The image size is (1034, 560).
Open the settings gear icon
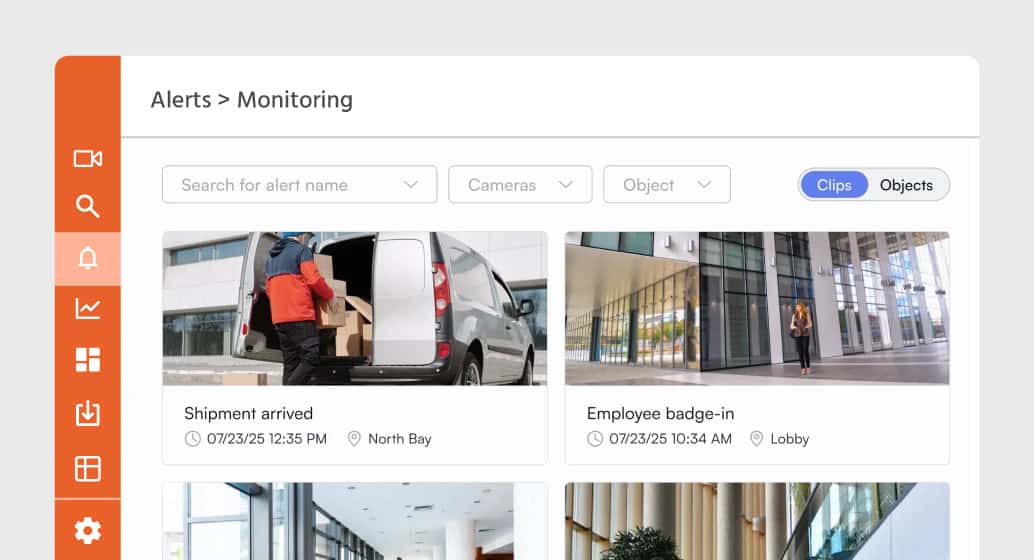pyautogui.click(x=88, y=530)
